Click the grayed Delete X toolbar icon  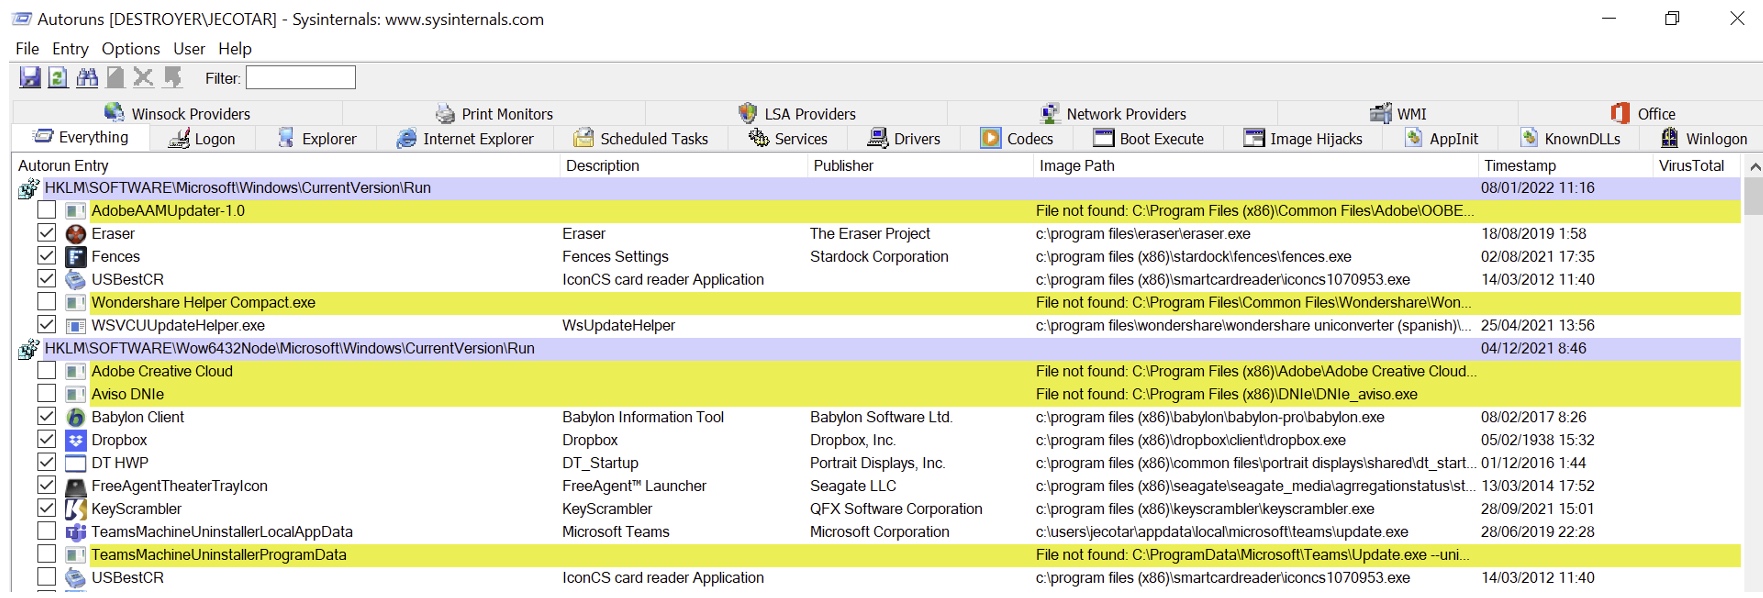[x=144, y=77]
